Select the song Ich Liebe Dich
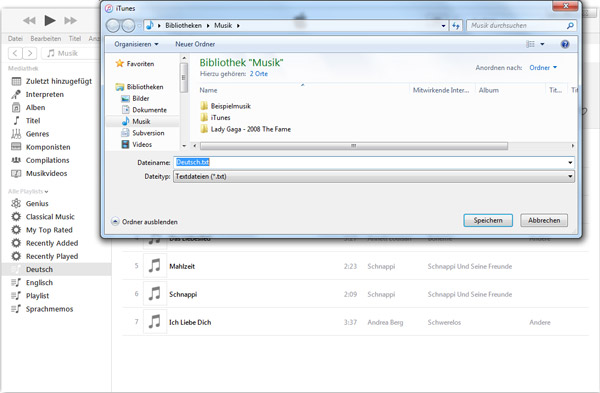600x393 pixels. tap(190, 322)
